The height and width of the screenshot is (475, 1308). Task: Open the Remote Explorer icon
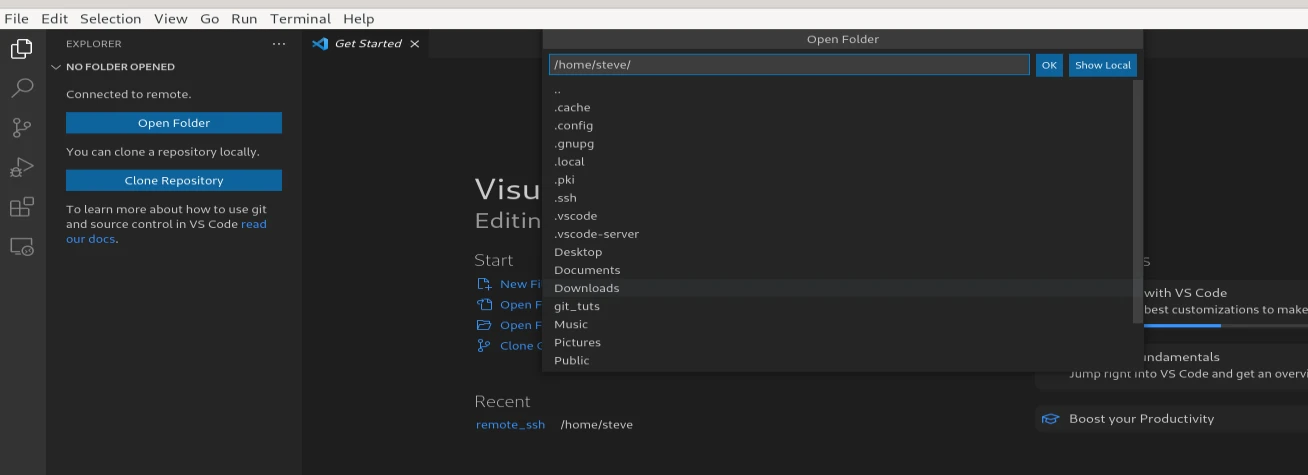pos(21,246)
